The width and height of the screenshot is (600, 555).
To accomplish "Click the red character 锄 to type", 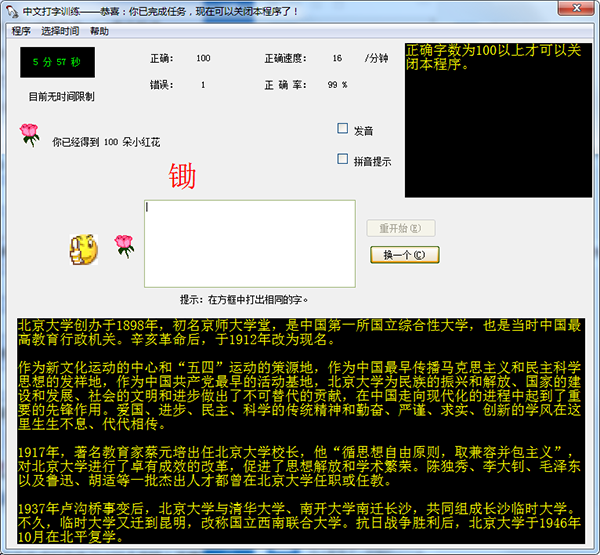I will pos(182,176).
